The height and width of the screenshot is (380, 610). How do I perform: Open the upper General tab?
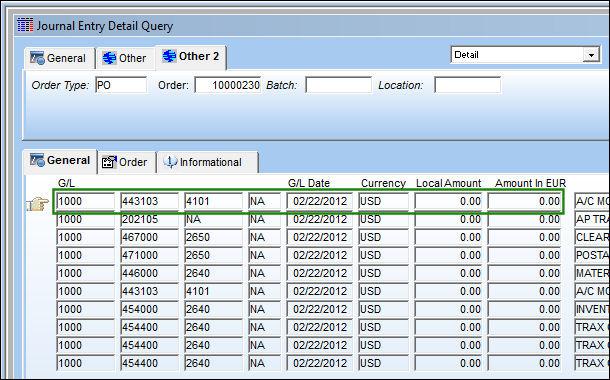click(x=59, y=58)
